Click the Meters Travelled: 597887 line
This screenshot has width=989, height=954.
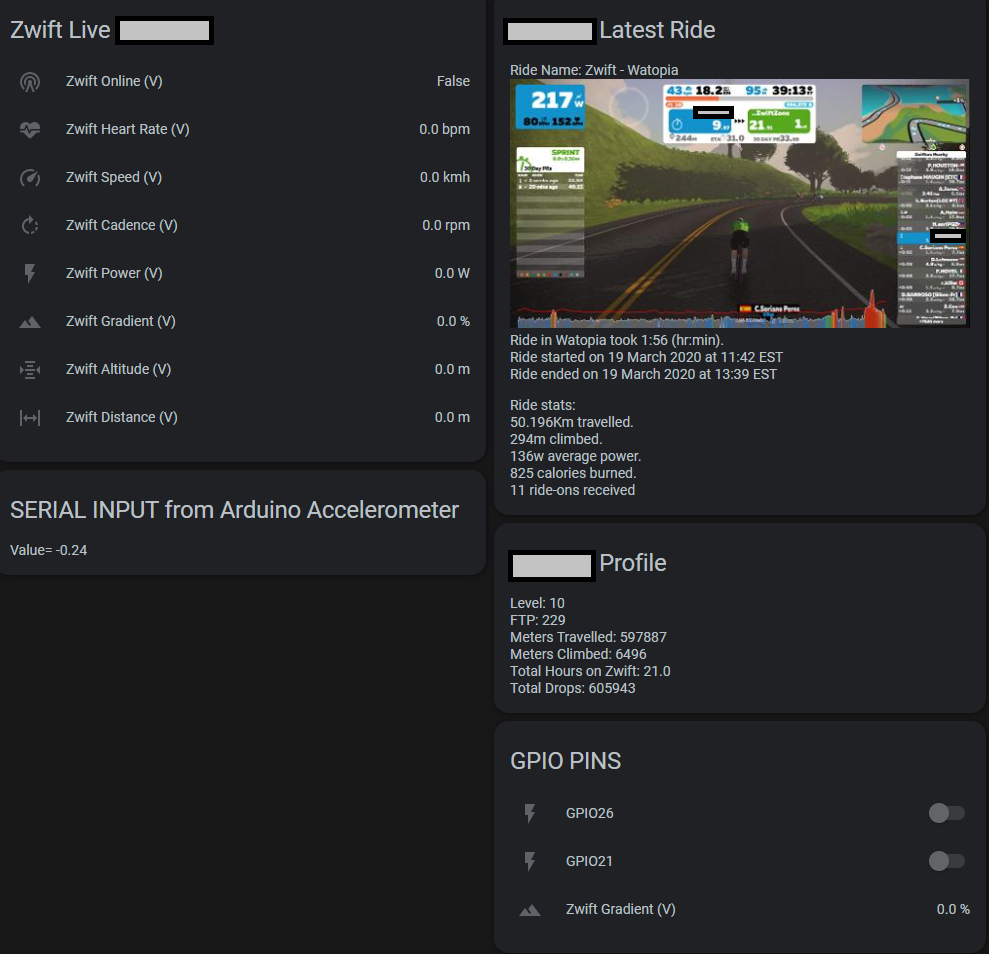click(588, 637)
